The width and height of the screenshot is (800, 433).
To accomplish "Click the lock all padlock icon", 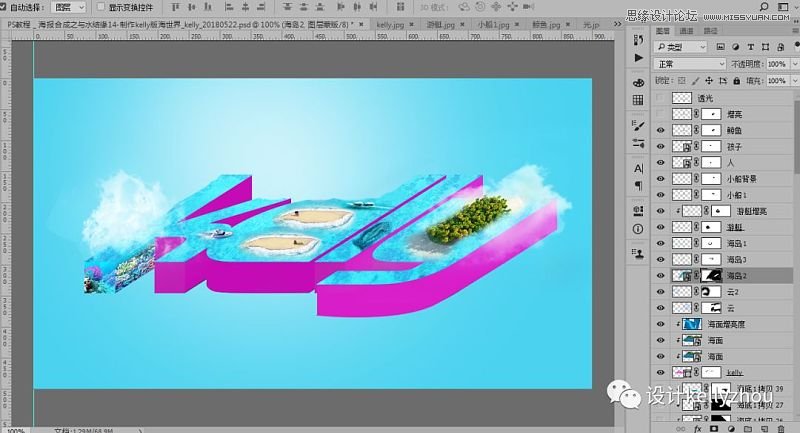I will 736,81.
